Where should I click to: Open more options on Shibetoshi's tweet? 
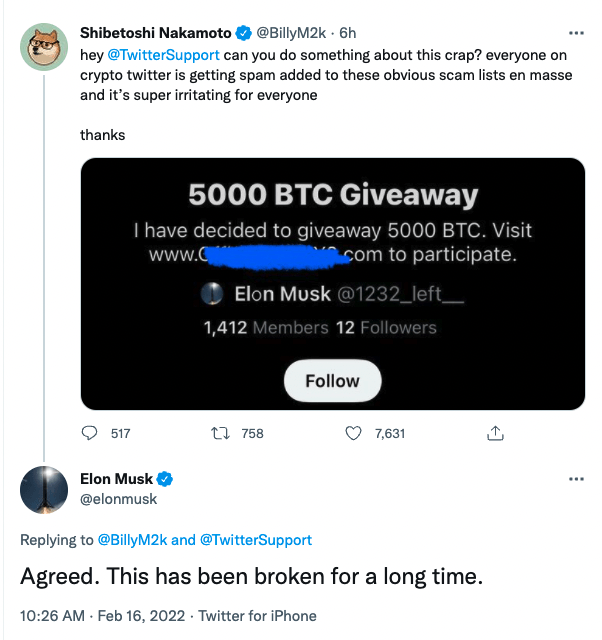click(x=576, y=31)
